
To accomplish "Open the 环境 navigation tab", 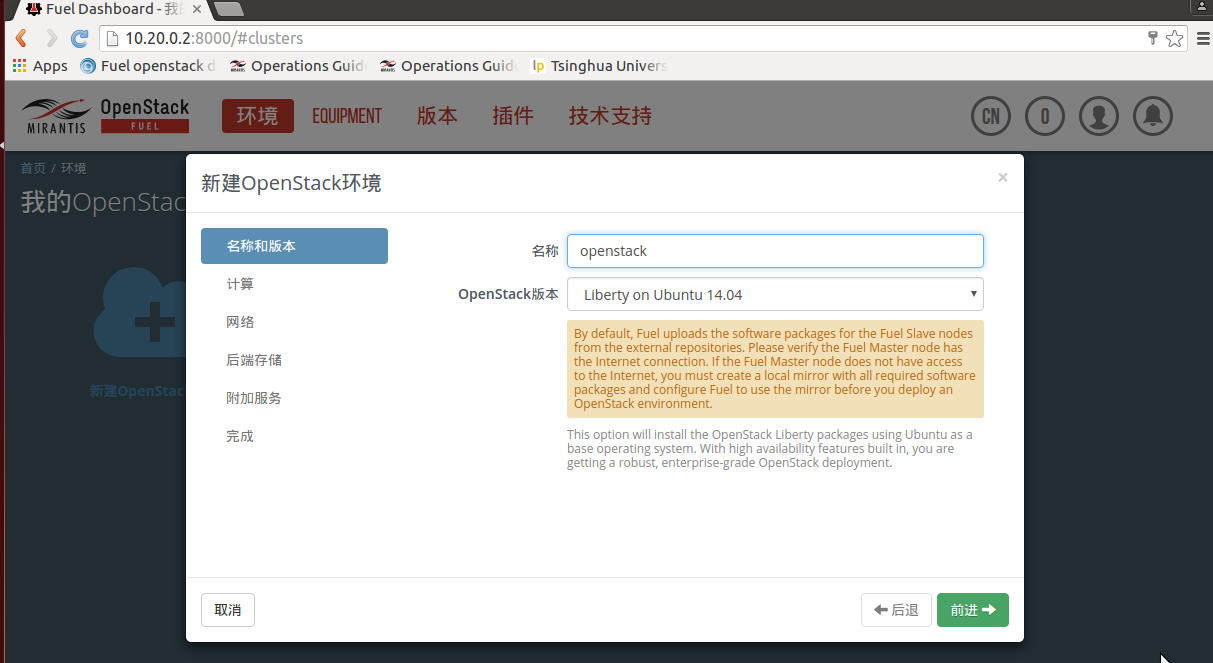I will (258, 116).
